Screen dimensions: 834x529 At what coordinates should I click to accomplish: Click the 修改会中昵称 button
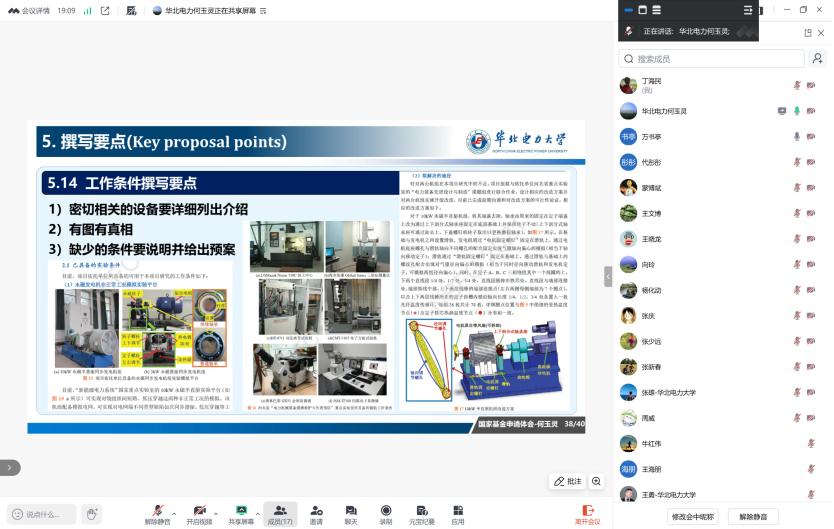pos(692,516)
